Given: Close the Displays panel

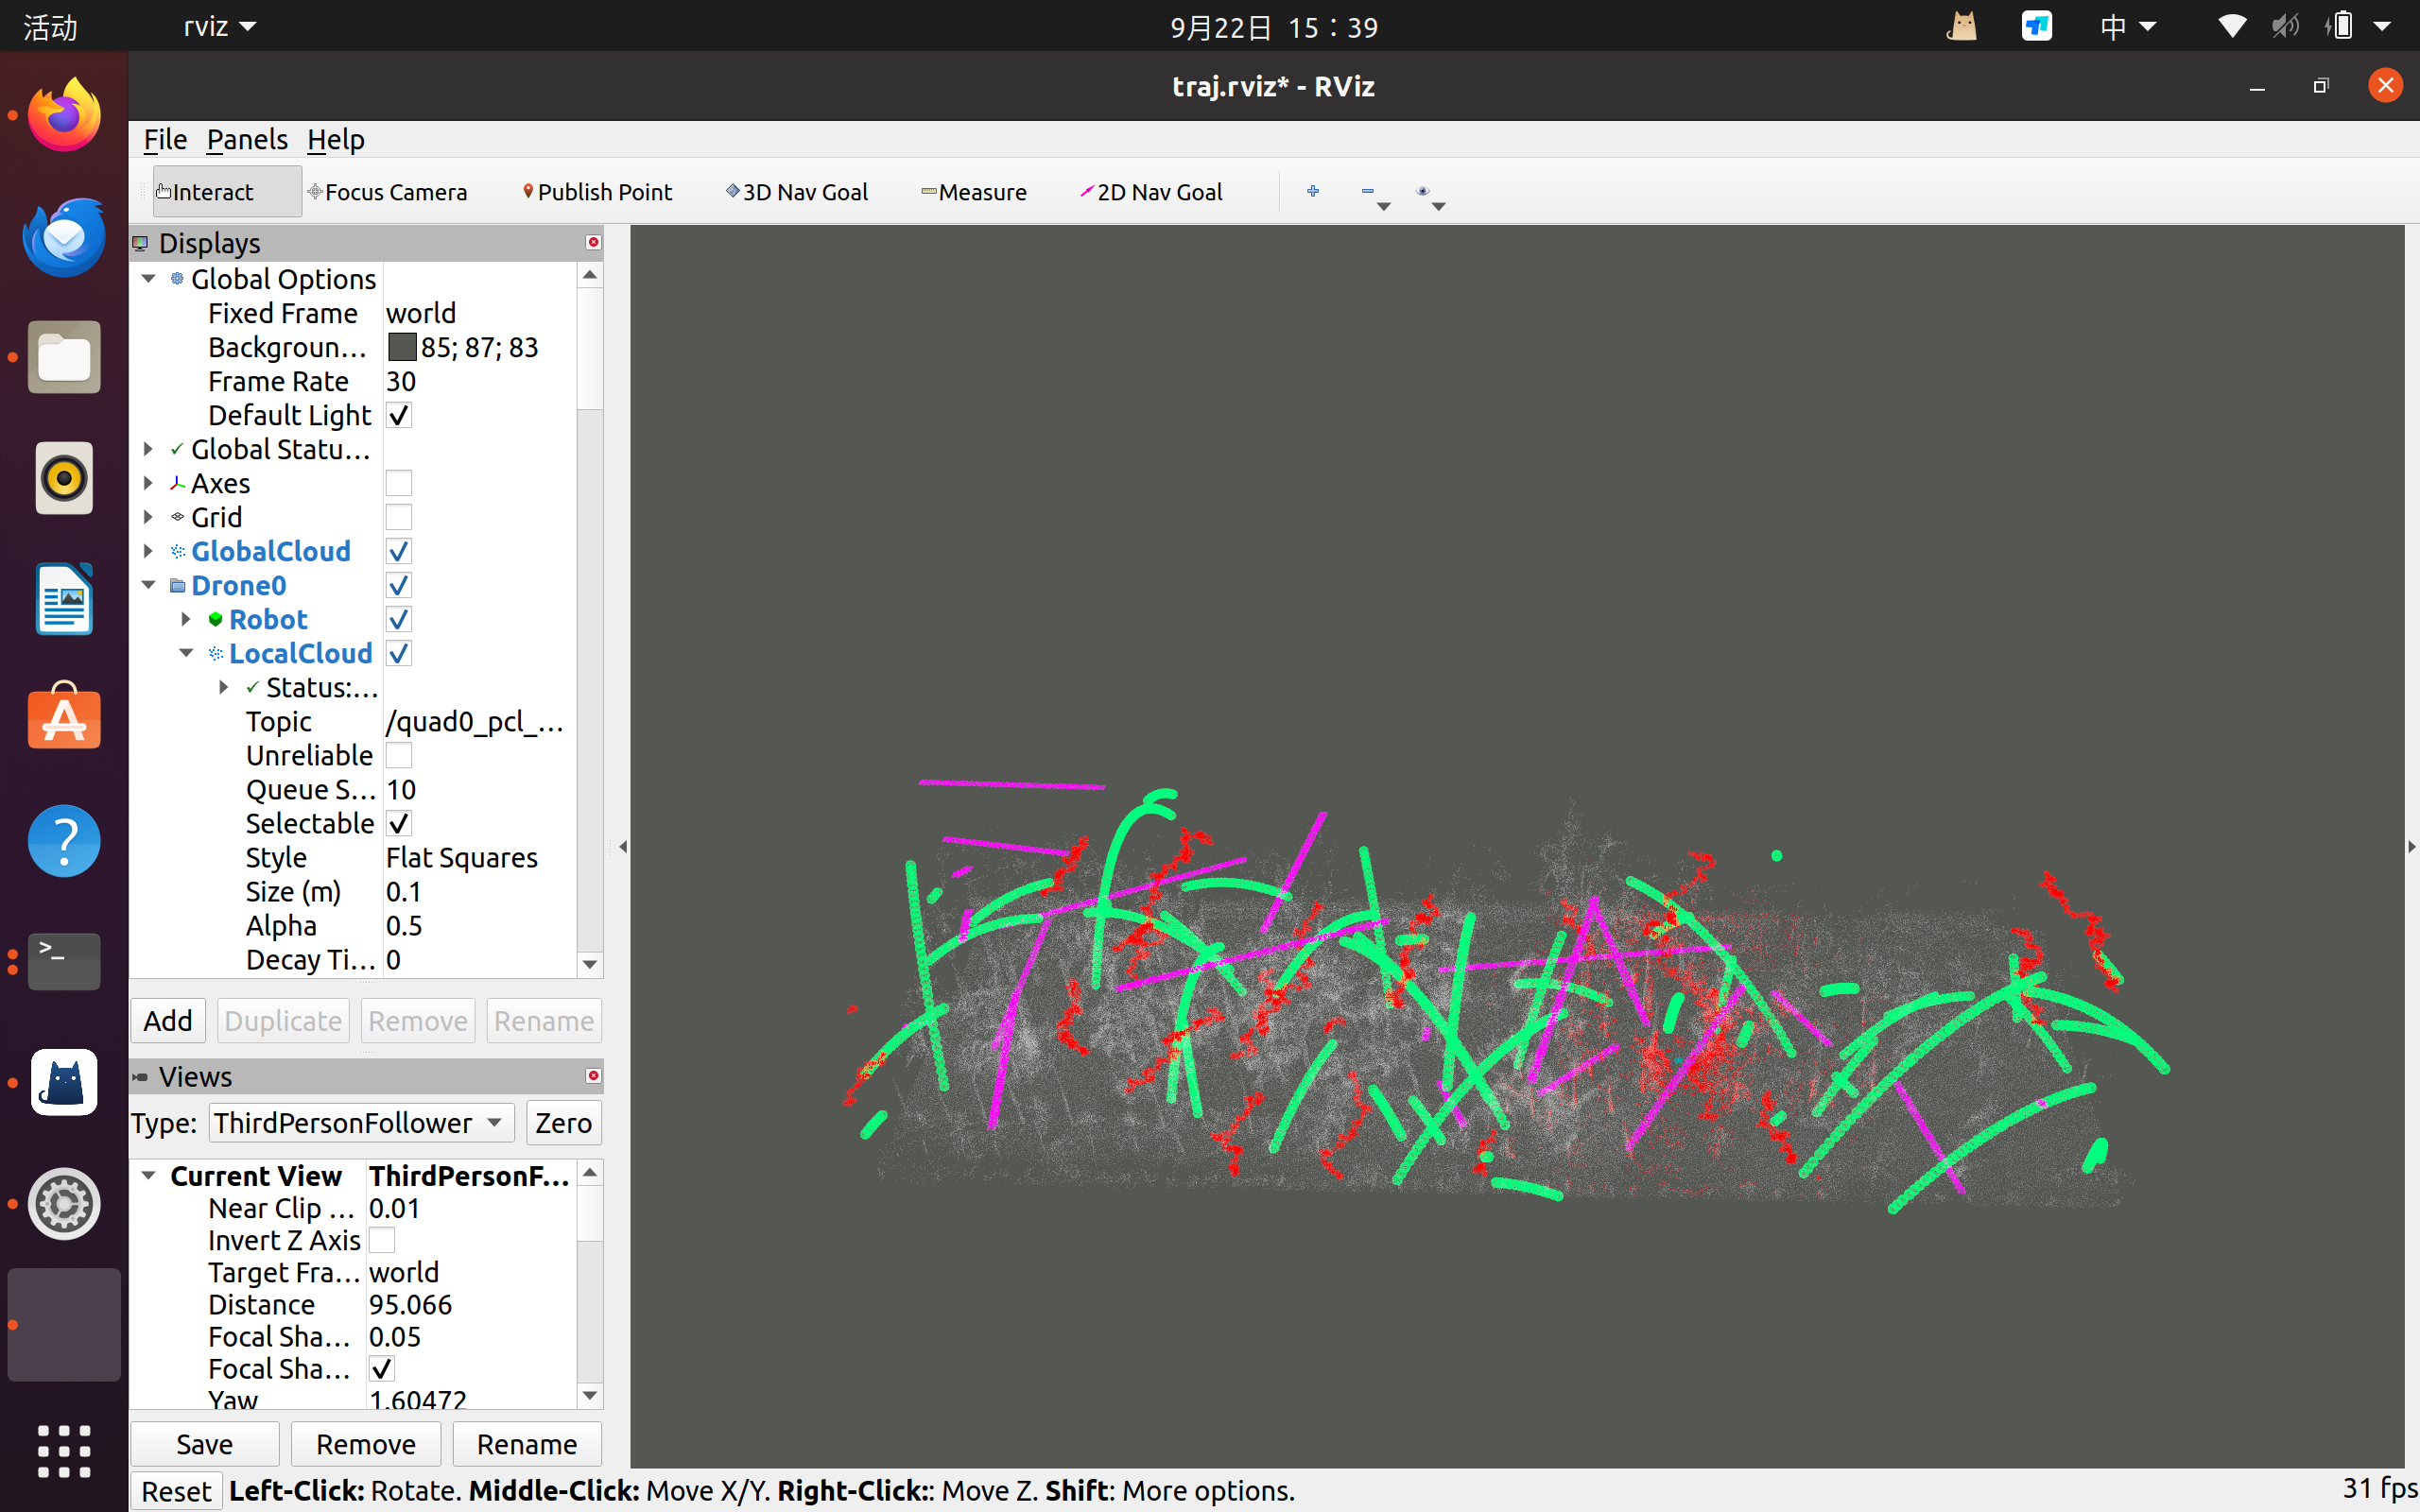Looking at the screenshot, I should [593, 242].
